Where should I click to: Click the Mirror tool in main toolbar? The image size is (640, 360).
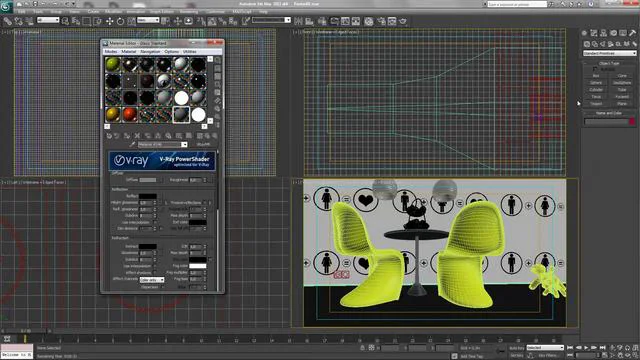pos(298,21)
